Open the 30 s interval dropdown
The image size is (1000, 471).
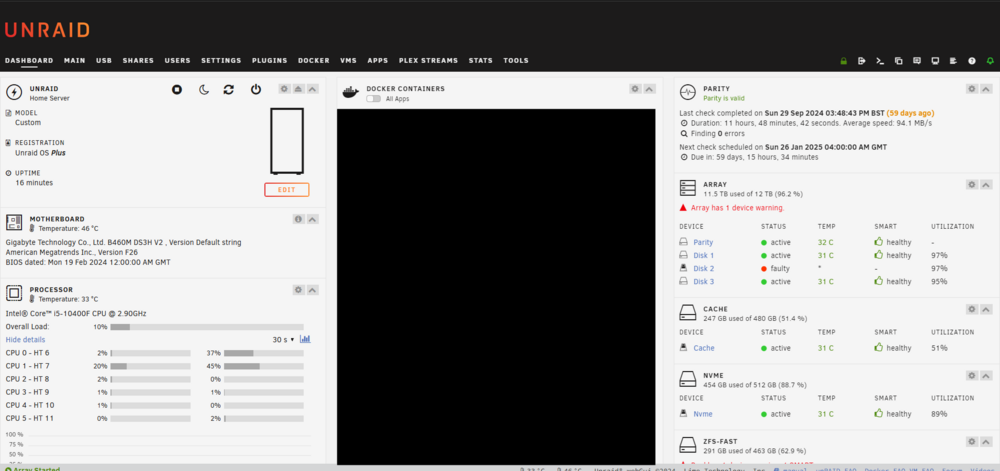tap(284, 340)
